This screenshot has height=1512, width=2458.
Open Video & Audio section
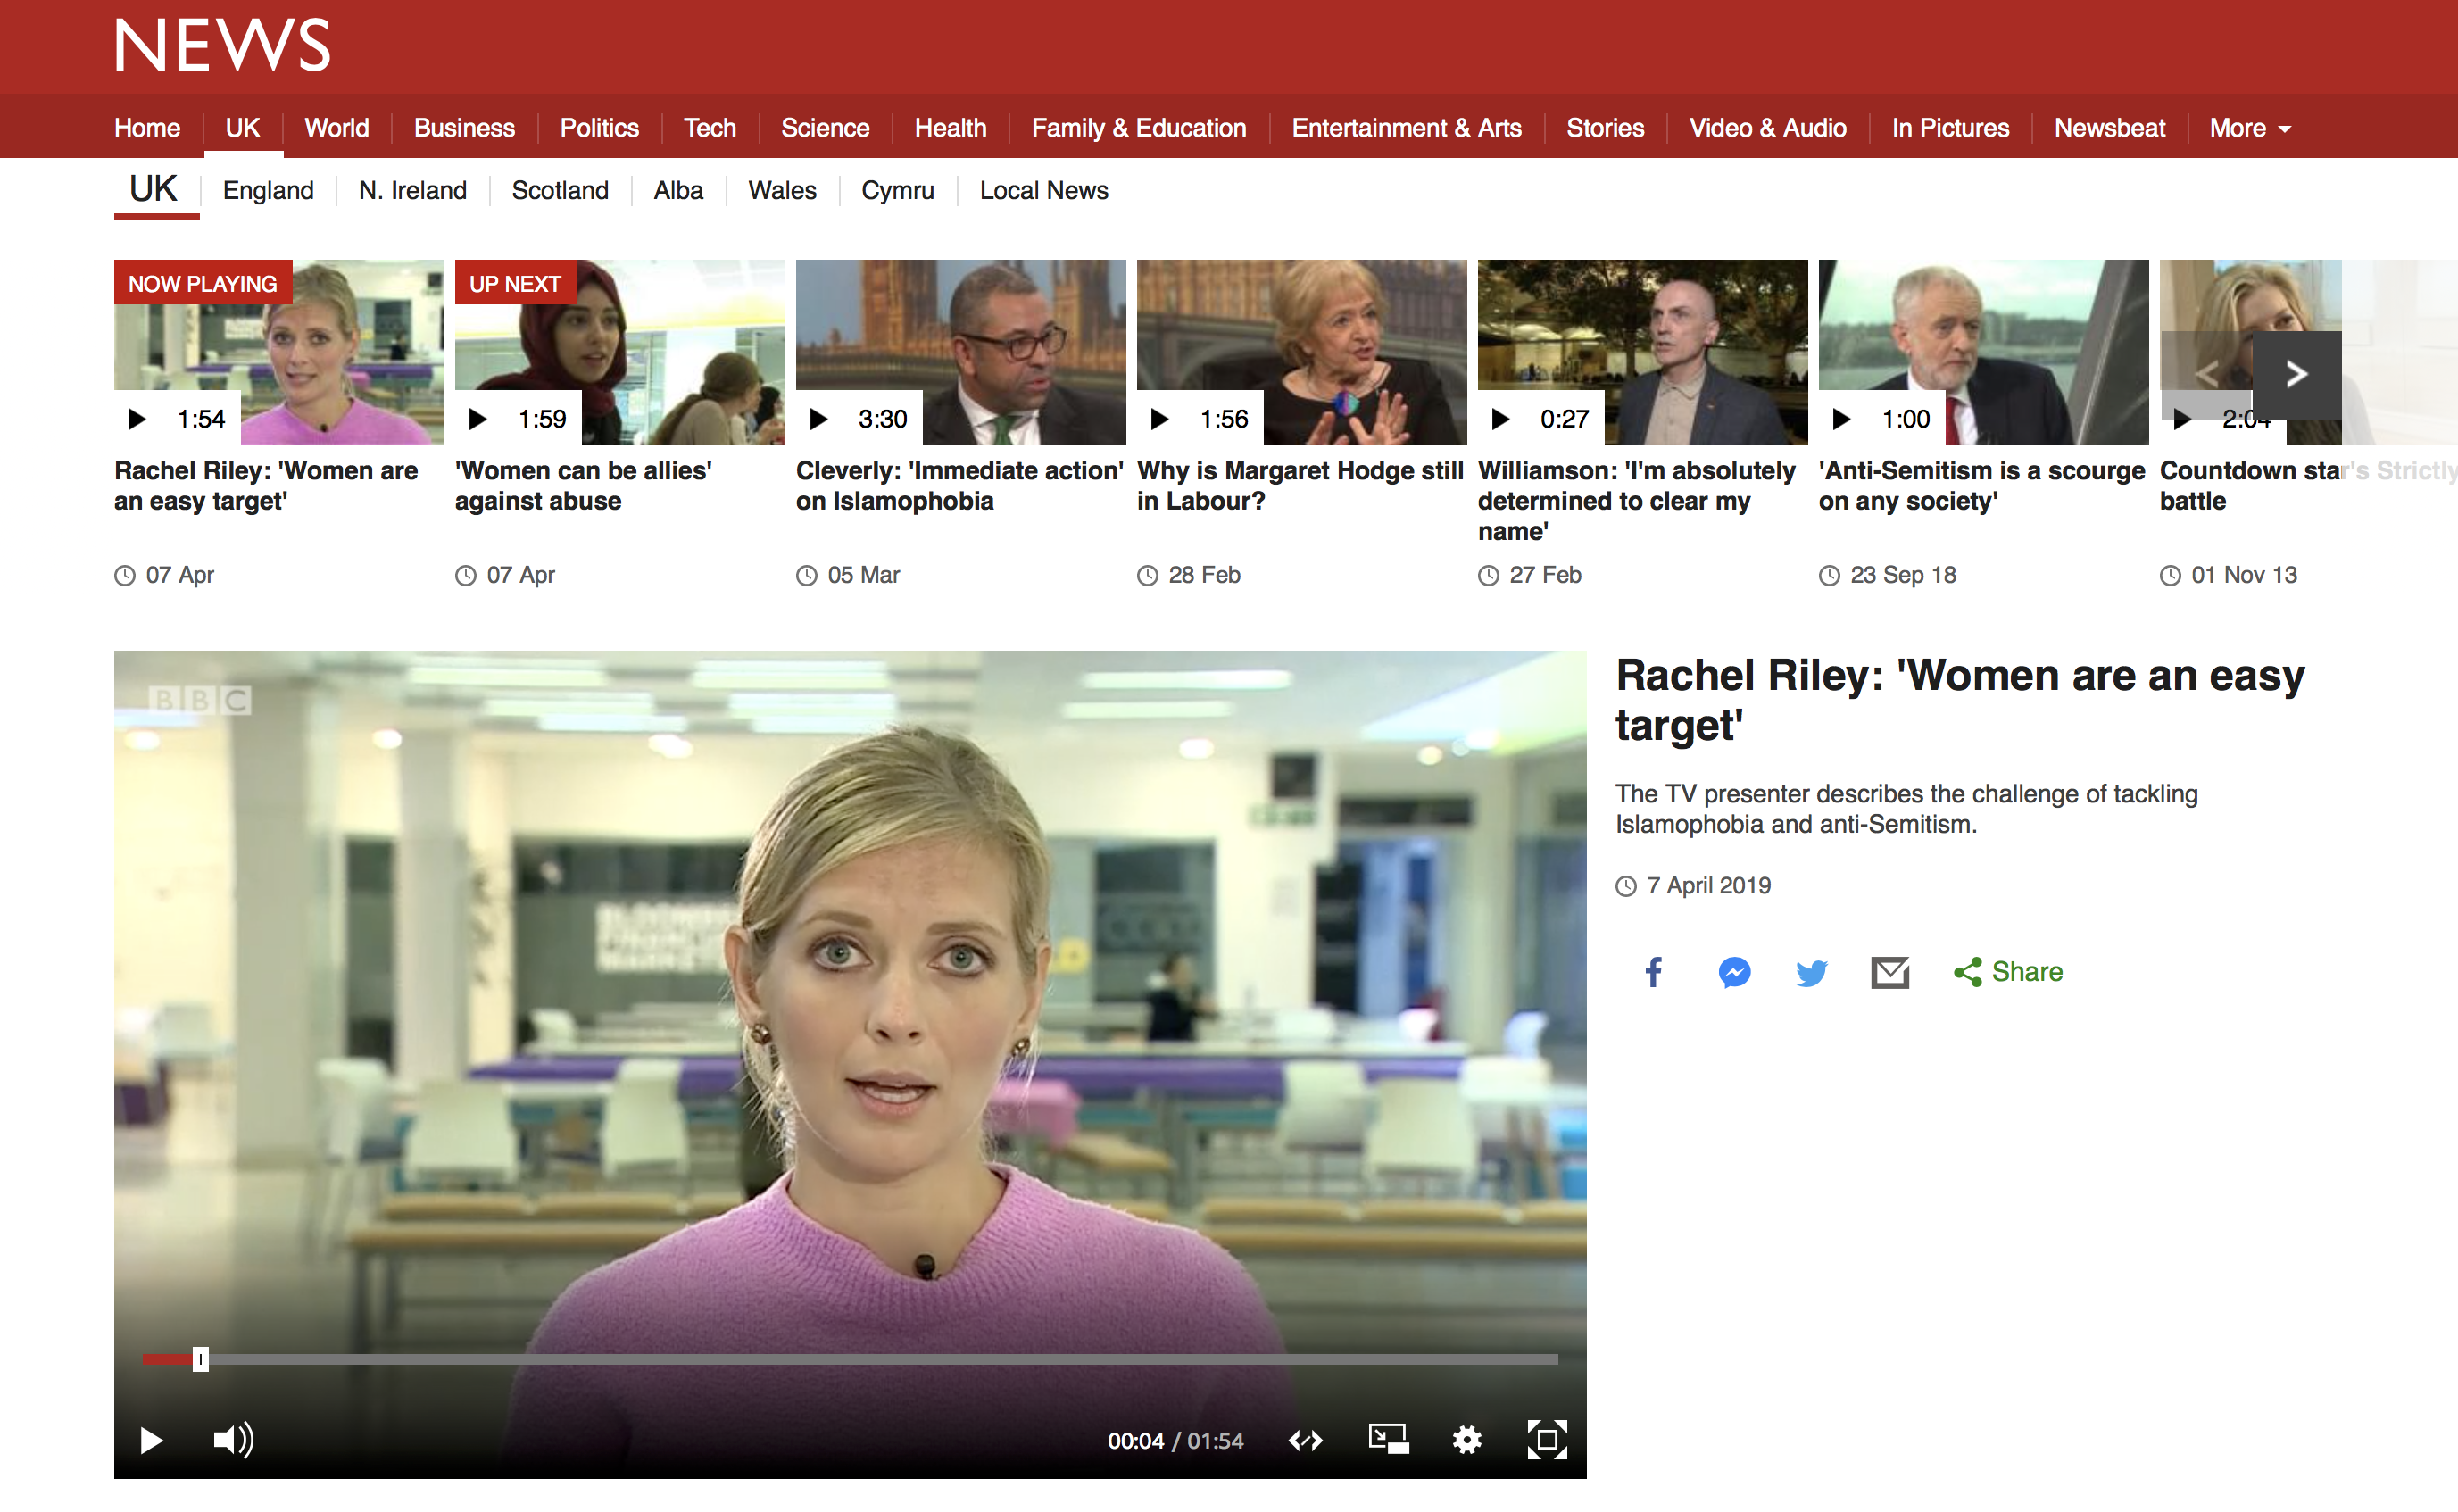pos(1767,128)
